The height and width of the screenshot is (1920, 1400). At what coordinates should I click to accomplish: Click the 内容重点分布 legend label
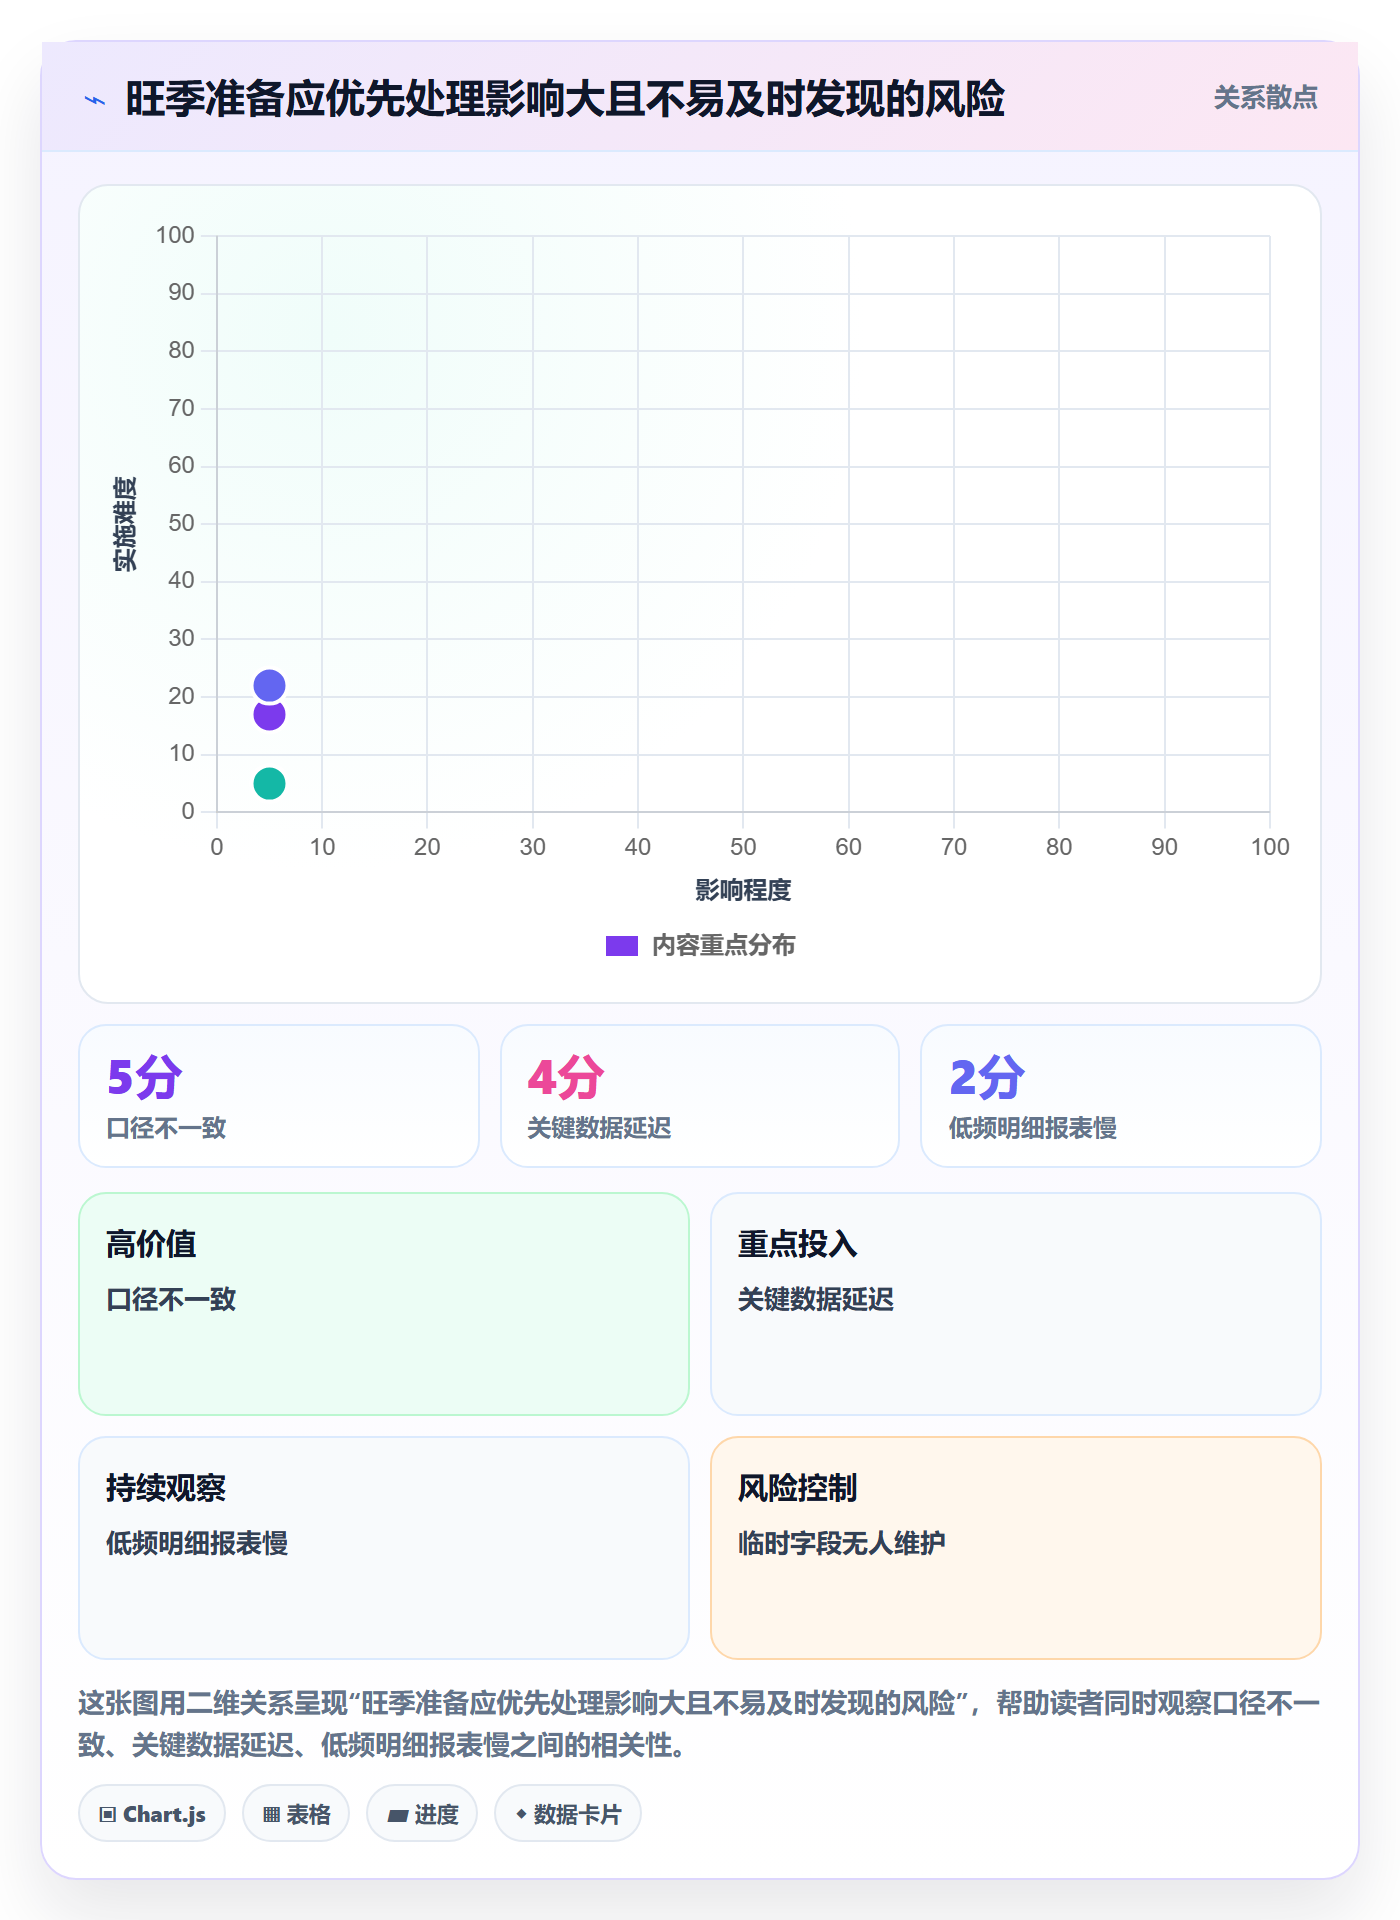[x=723, y=945]
